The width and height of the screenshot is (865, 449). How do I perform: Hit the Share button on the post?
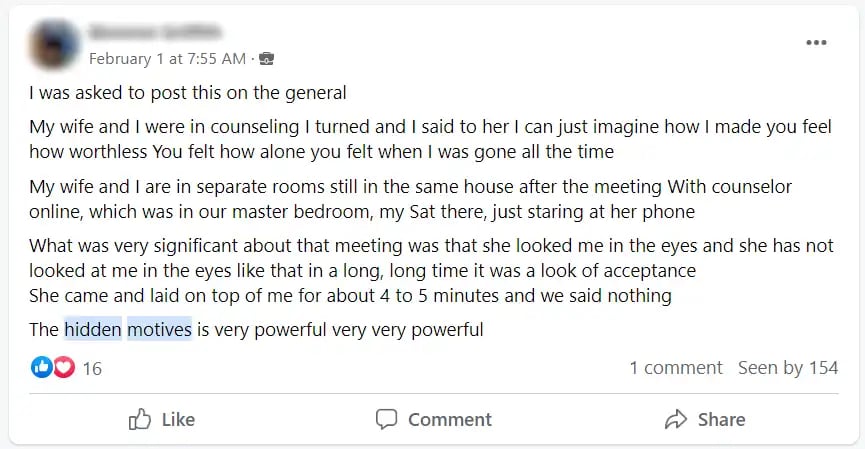coord(705,419)
